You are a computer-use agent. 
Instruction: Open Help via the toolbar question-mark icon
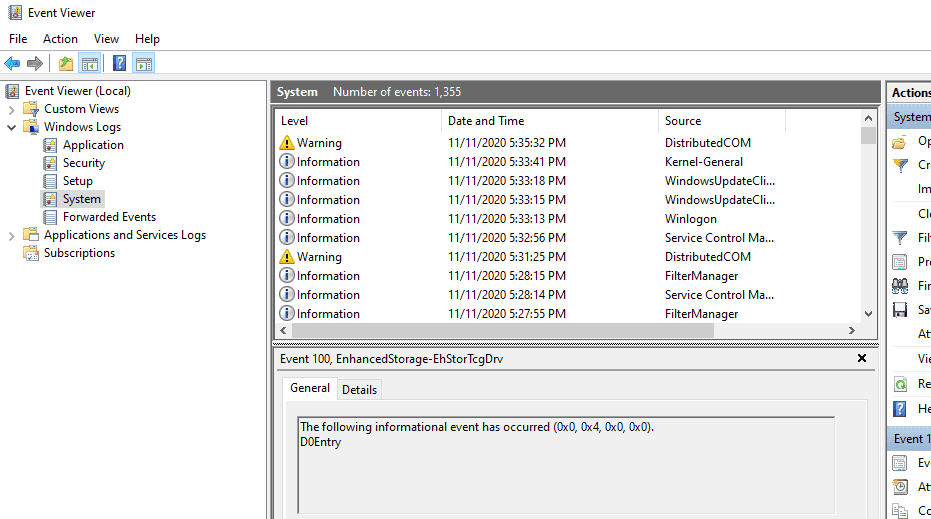[119, 63]
